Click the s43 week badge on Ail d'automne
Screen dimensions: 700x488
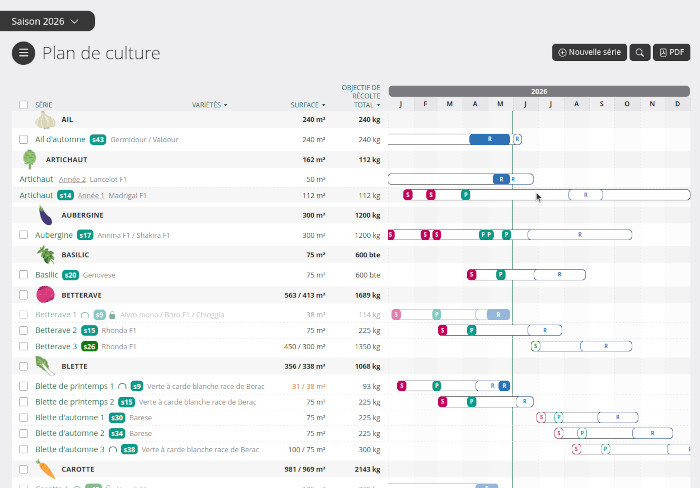pyautogui.click(x=98, y=140)
